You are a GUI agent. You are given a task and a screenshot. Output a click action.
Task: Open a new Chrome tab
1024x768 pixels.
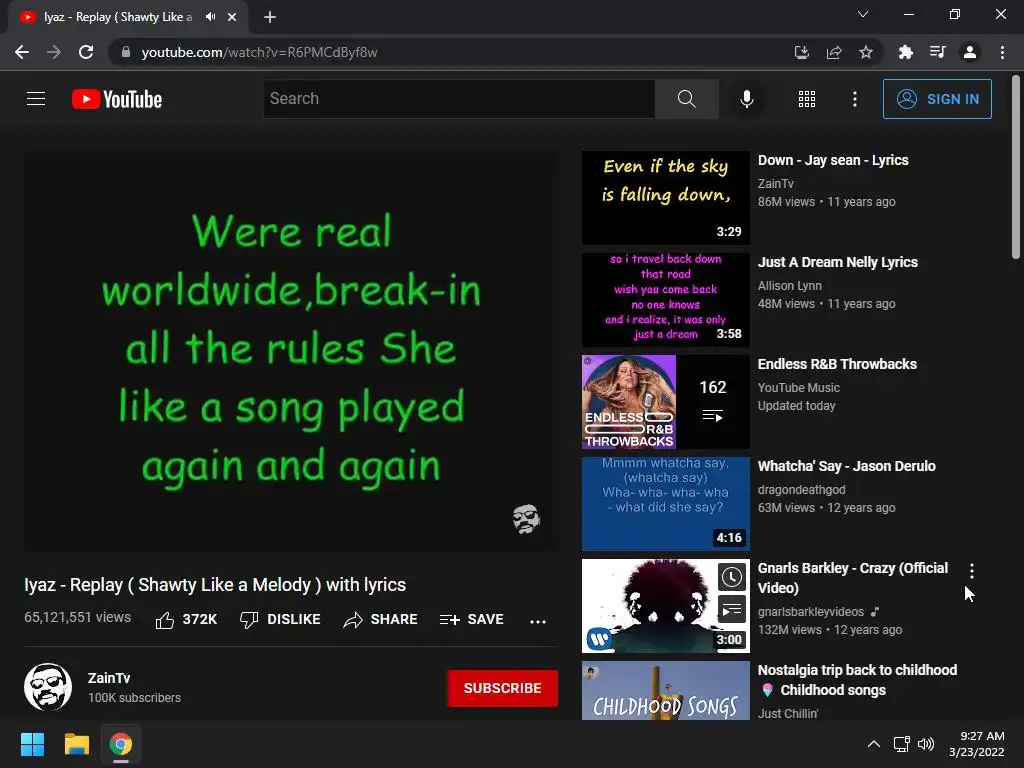pyautogui.click(x=270, y=17)
